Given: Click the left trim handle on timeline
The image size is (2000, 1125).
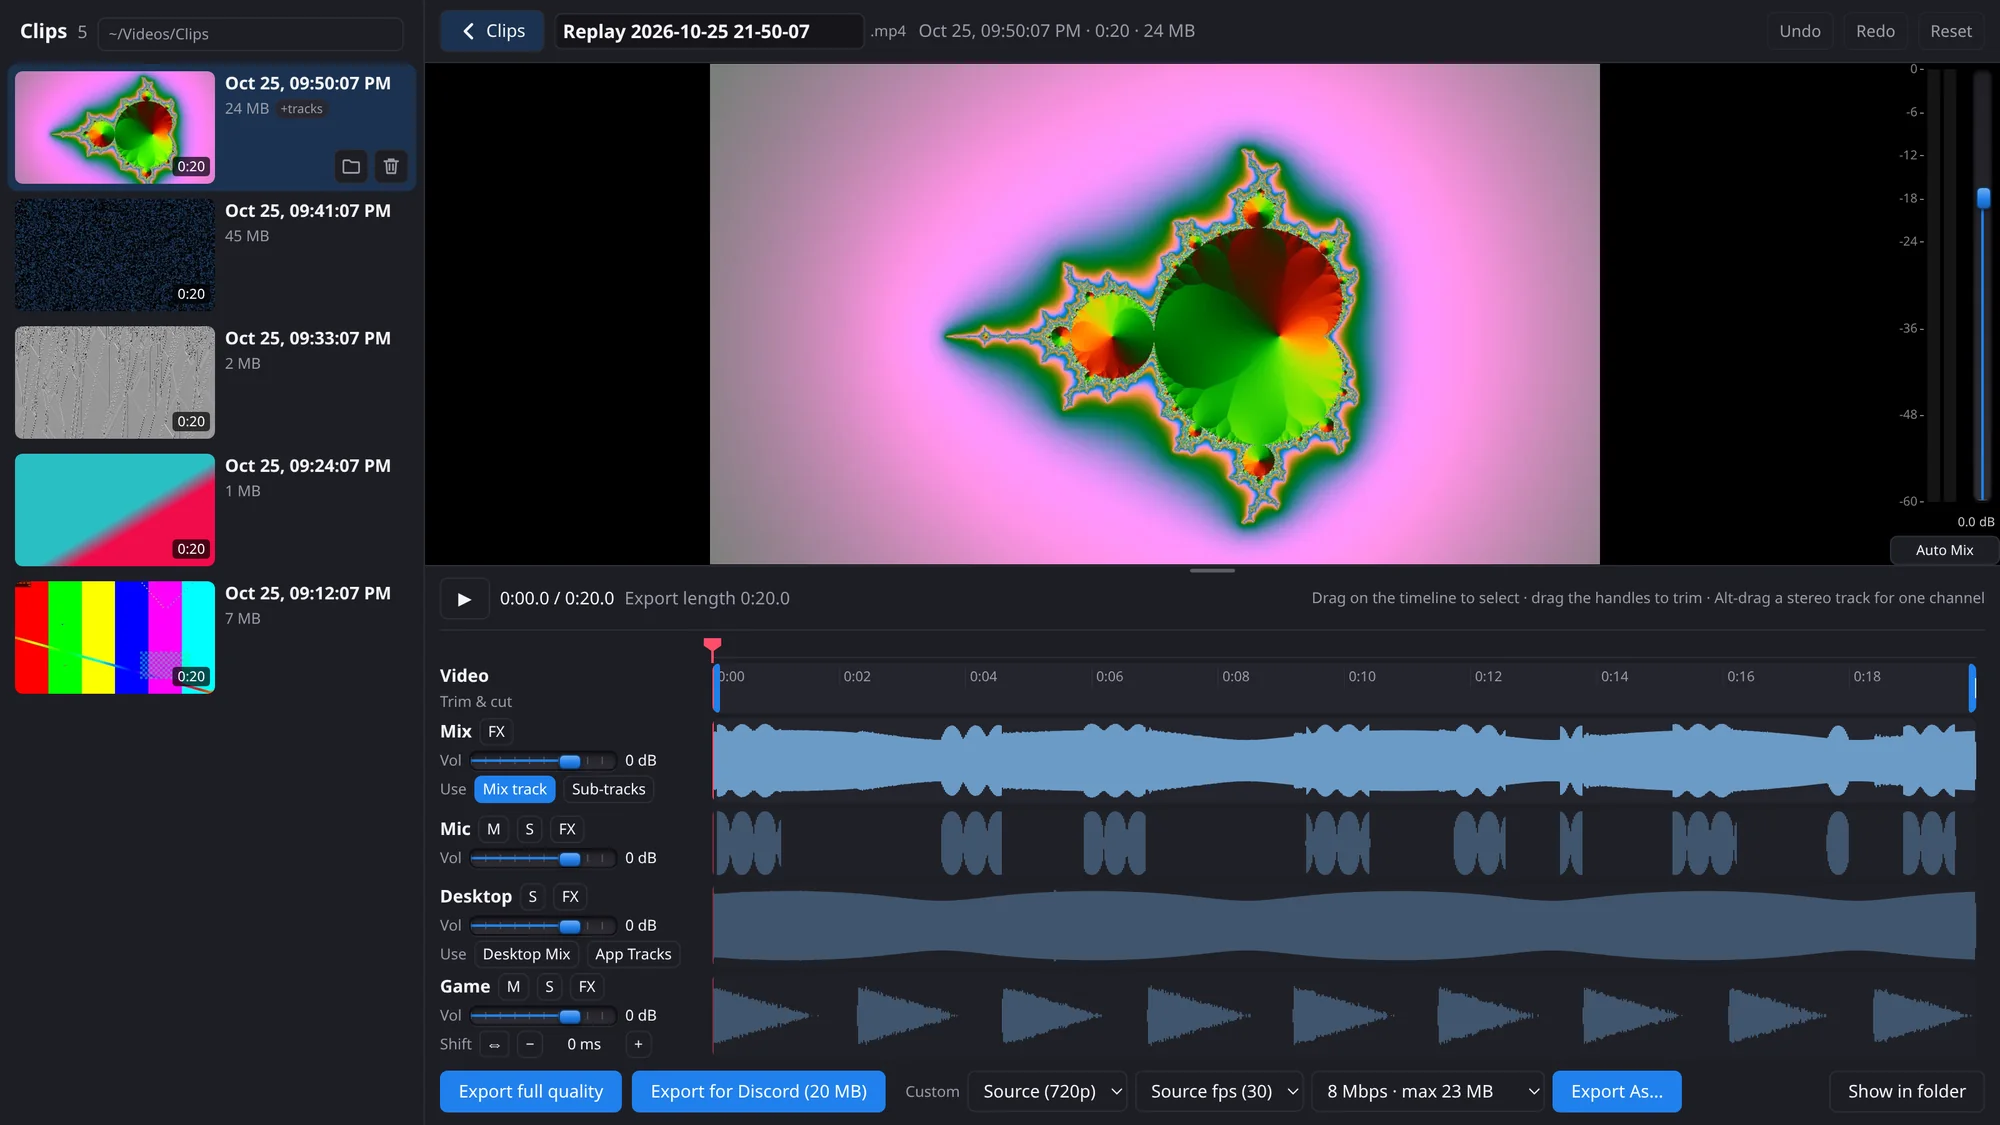Looking at the screenshot, I should pos(716,688).
